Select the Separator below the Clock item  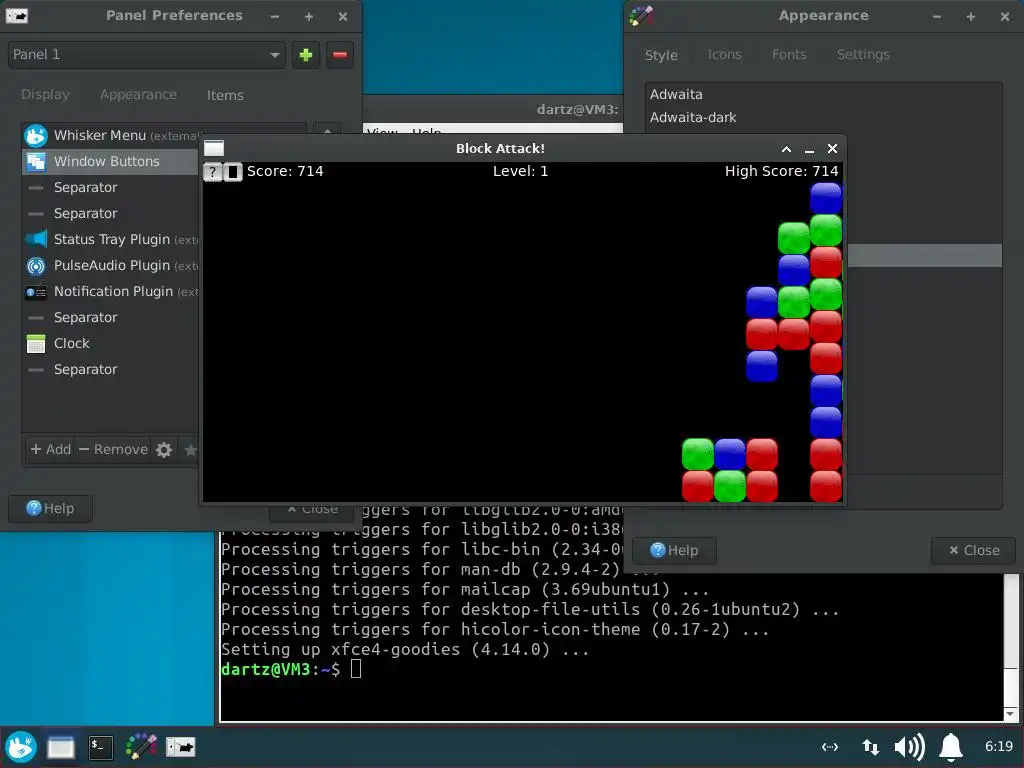click(x=111, y=370)
